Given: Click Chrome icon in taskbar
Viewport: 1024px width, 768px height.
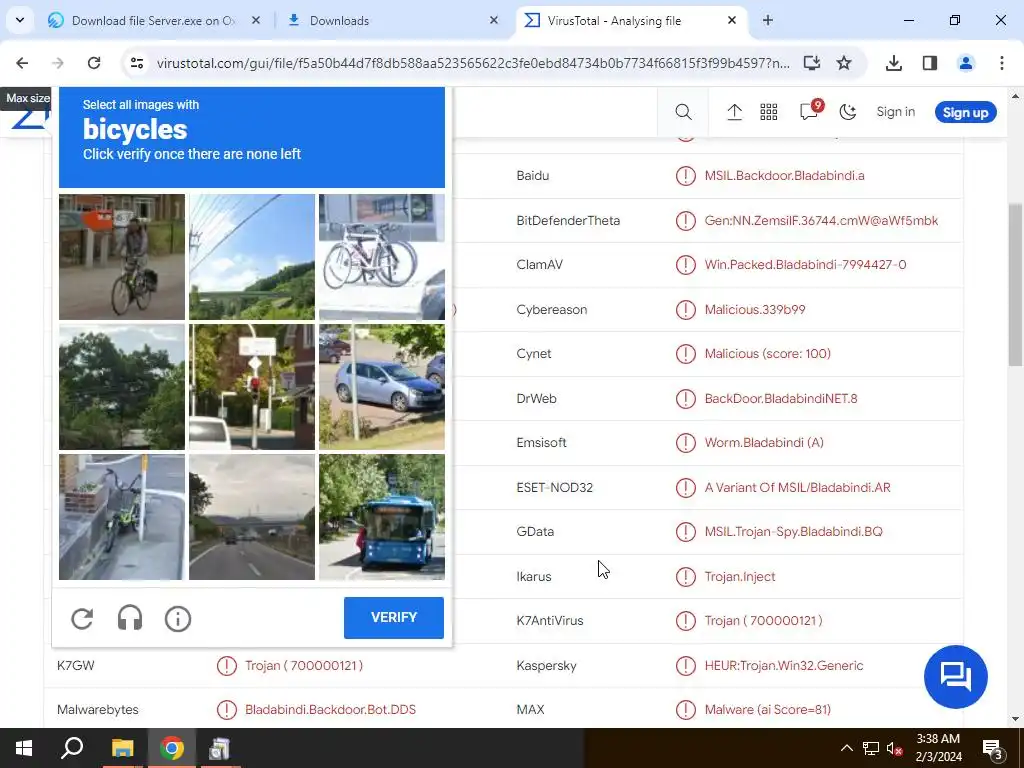Looking at the screenshot, I should tap(172, 748).
